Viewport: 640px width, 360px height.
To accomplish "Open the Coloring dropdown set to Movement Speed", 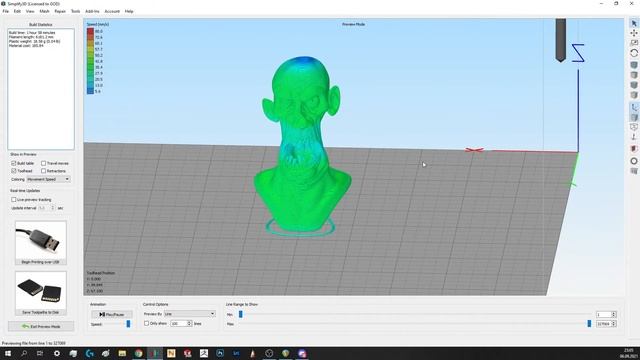I will 48,179.
